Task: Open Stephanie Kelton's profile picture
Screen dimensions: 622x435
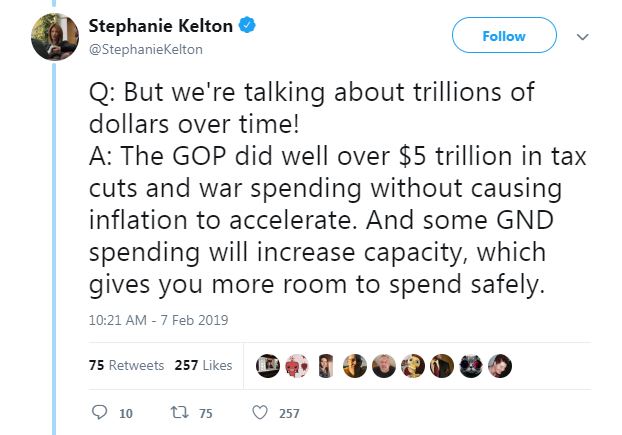Action: coord(55,36)
